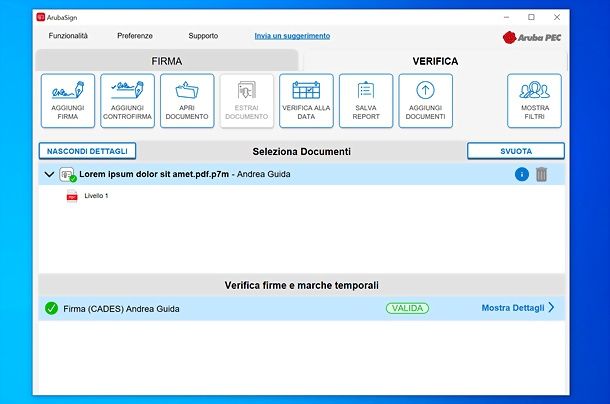Open the Preferenze menu
This screenshot has width=610, height=404.
click(x=135, y=36)
